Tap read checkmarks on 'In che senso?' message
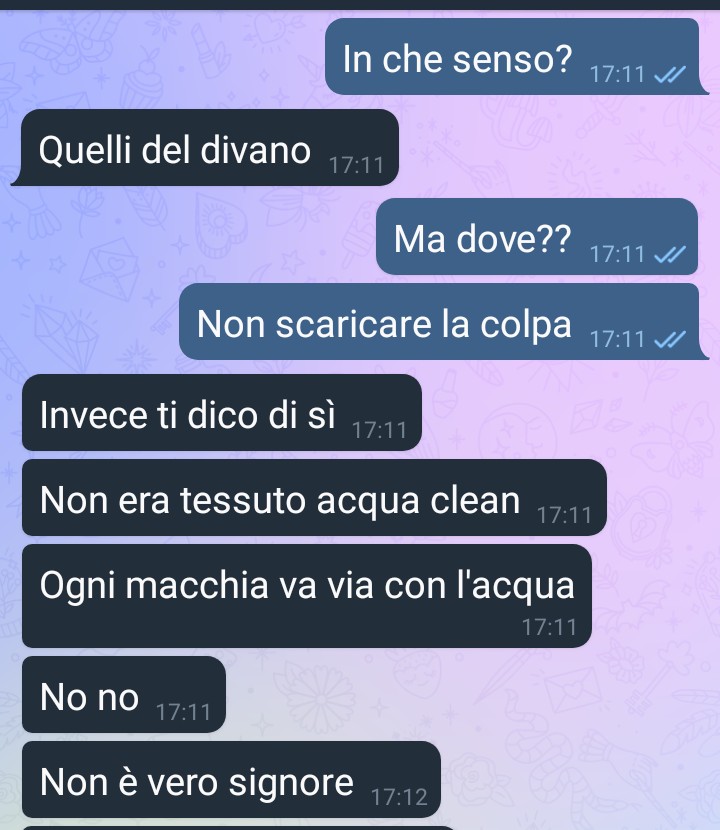 [x=670, y=75]
